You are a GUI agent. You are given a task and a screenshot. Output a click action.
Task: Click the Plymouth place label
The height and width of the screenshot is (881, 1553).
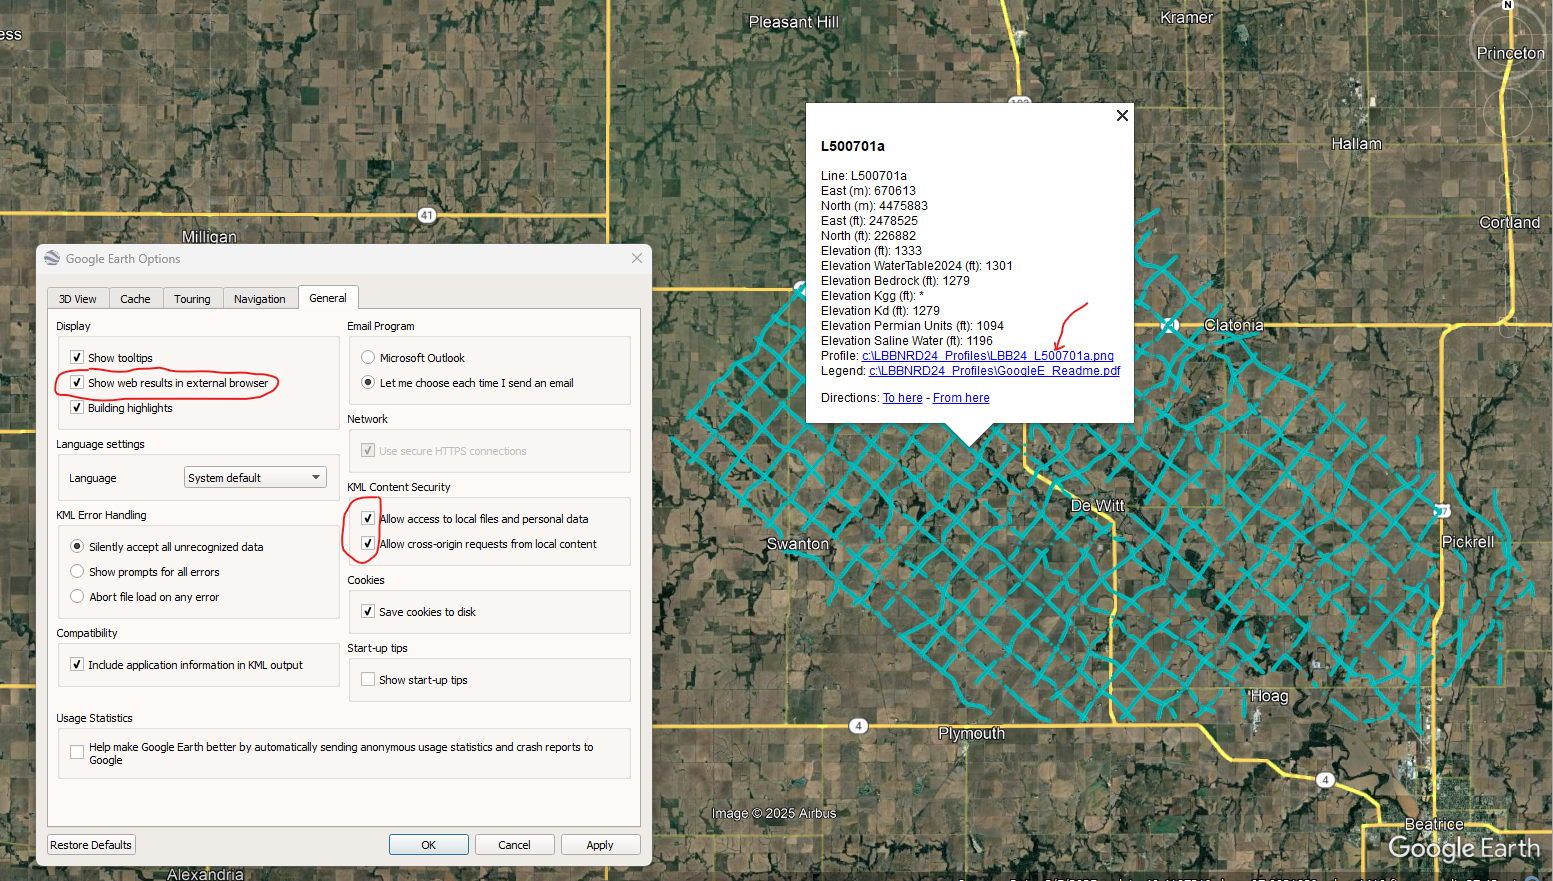[971, 734]
